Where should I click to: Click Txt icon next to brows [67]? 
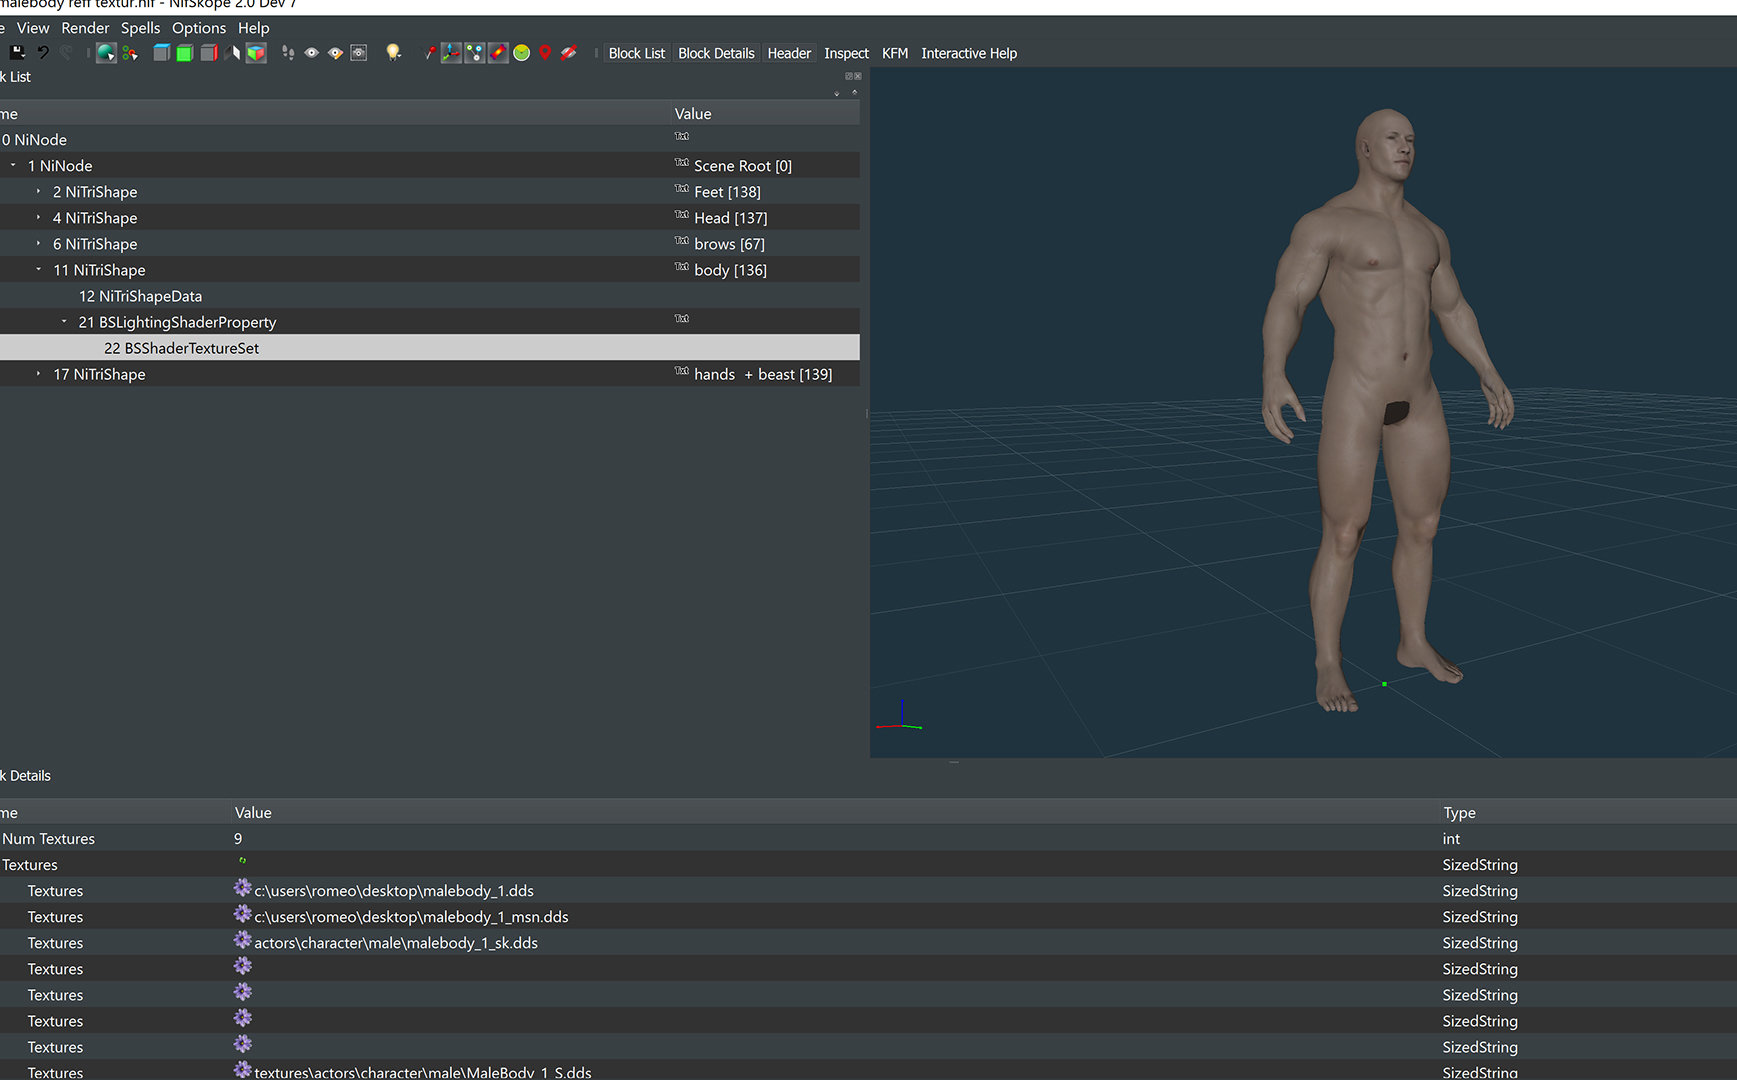(x=682, y=241)
